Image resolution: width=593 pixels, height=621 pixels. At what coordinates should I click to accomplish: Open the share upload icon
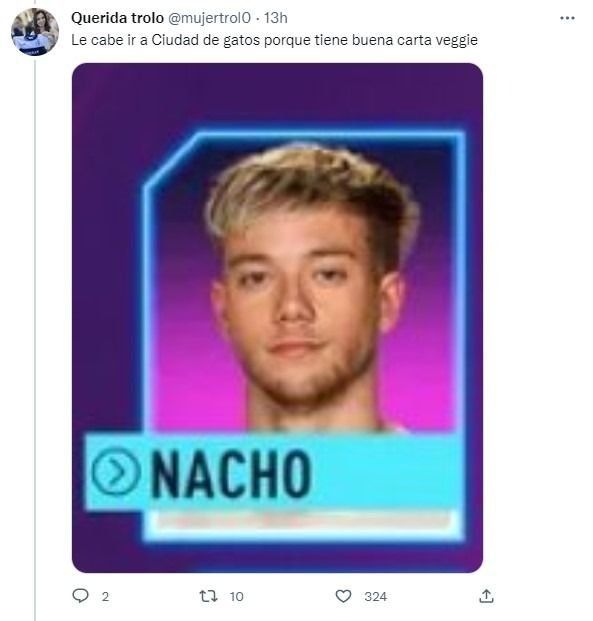pos(486,596)
